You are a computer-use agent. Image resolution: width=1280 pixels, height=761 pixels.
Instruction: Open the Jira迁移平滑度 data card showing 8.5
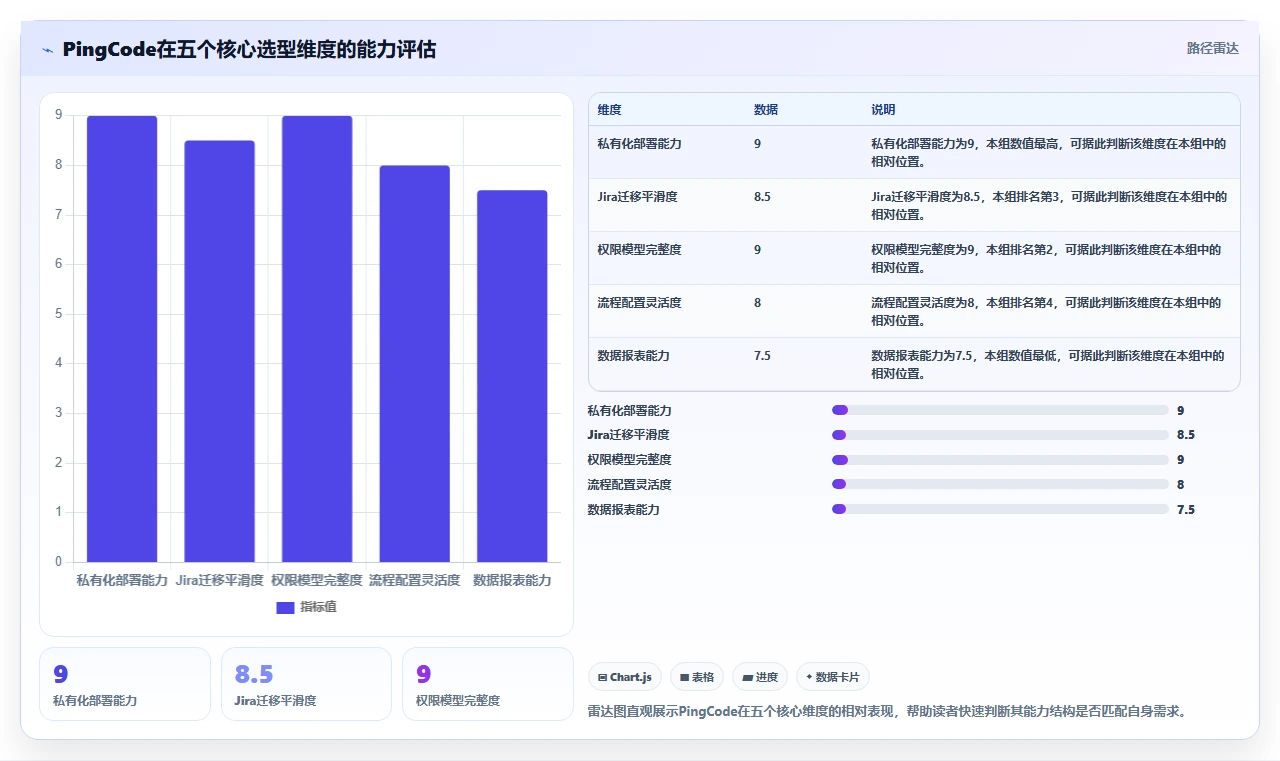click(x=306, y=684)
